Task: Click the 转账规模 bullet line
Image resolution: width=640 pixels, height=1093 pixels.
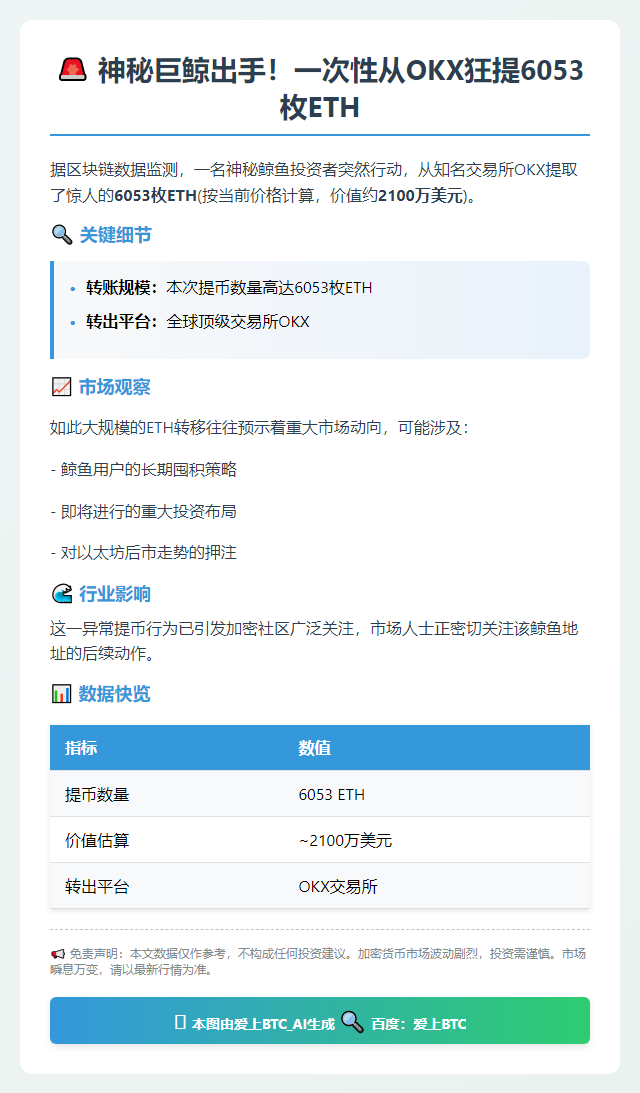Action: (229, 288)
